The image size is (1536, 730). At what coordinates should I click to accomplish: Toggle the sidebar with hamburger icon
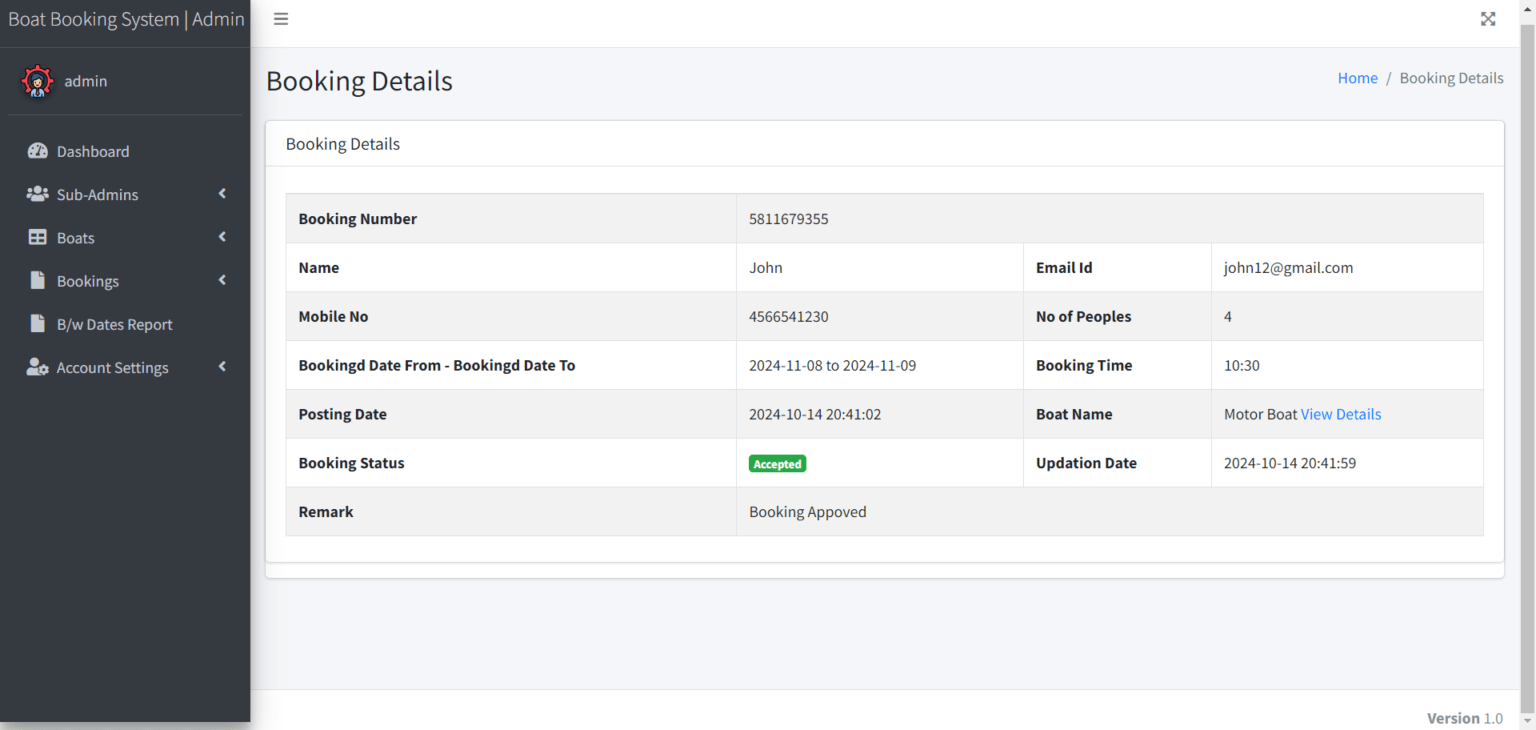281,18
